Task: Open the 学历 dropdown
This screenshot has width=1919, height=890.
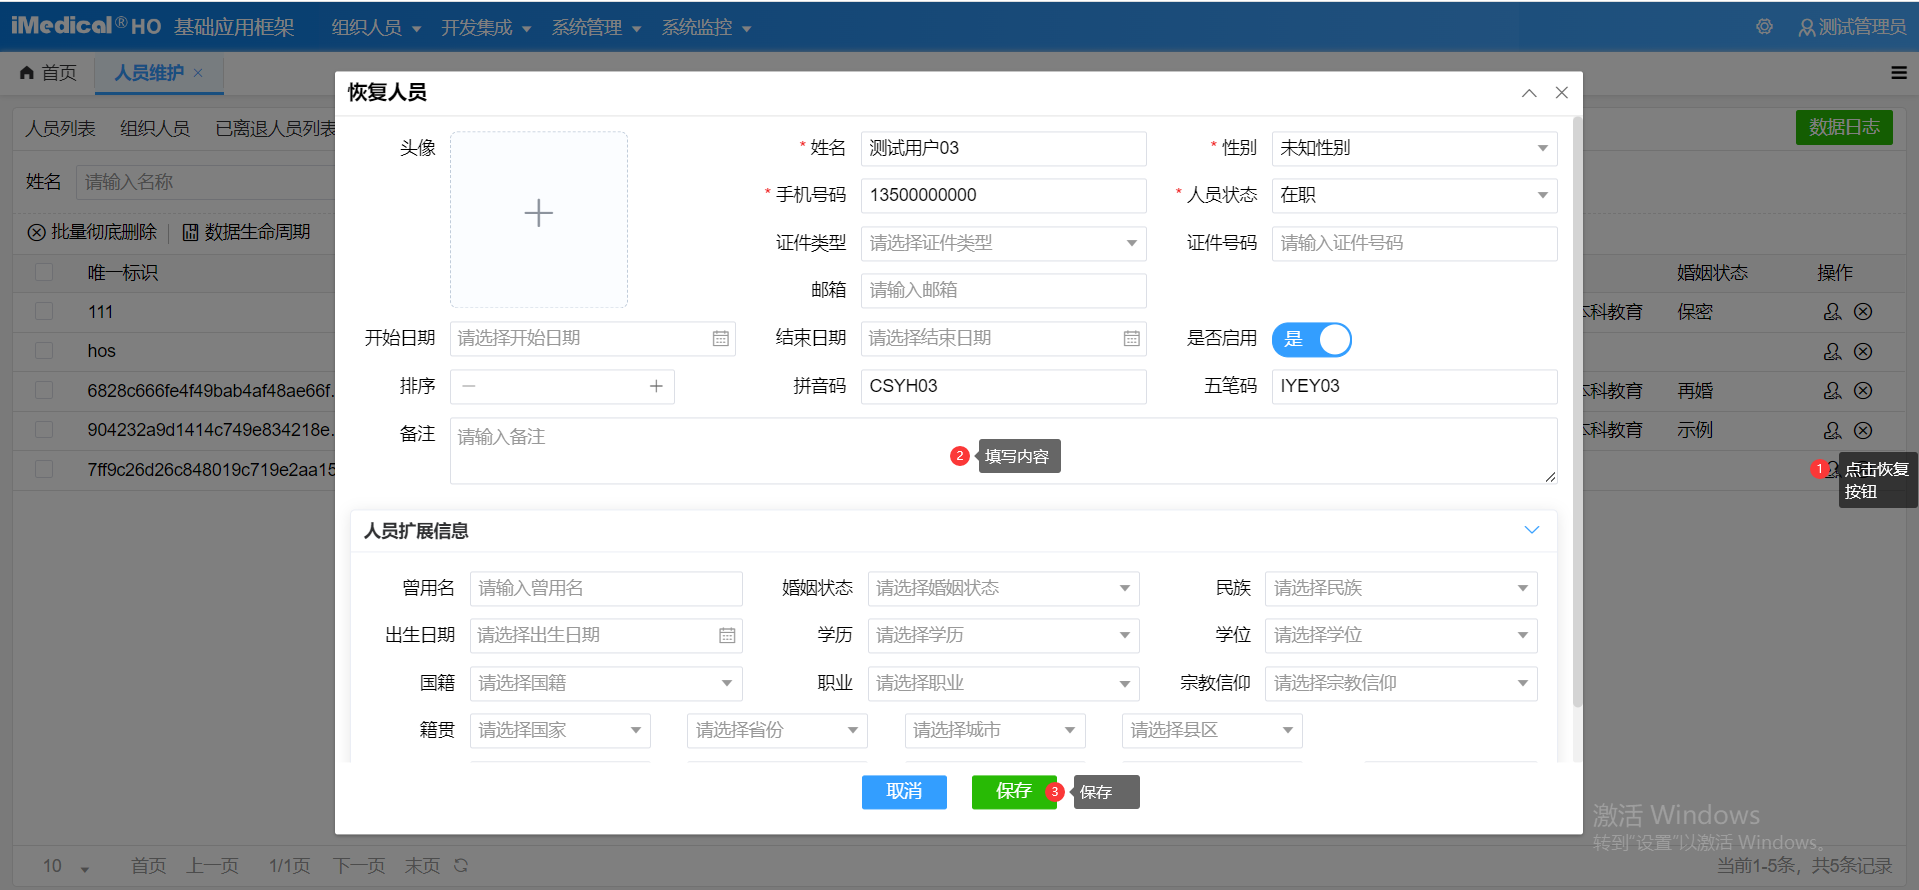Action: 1003,636
